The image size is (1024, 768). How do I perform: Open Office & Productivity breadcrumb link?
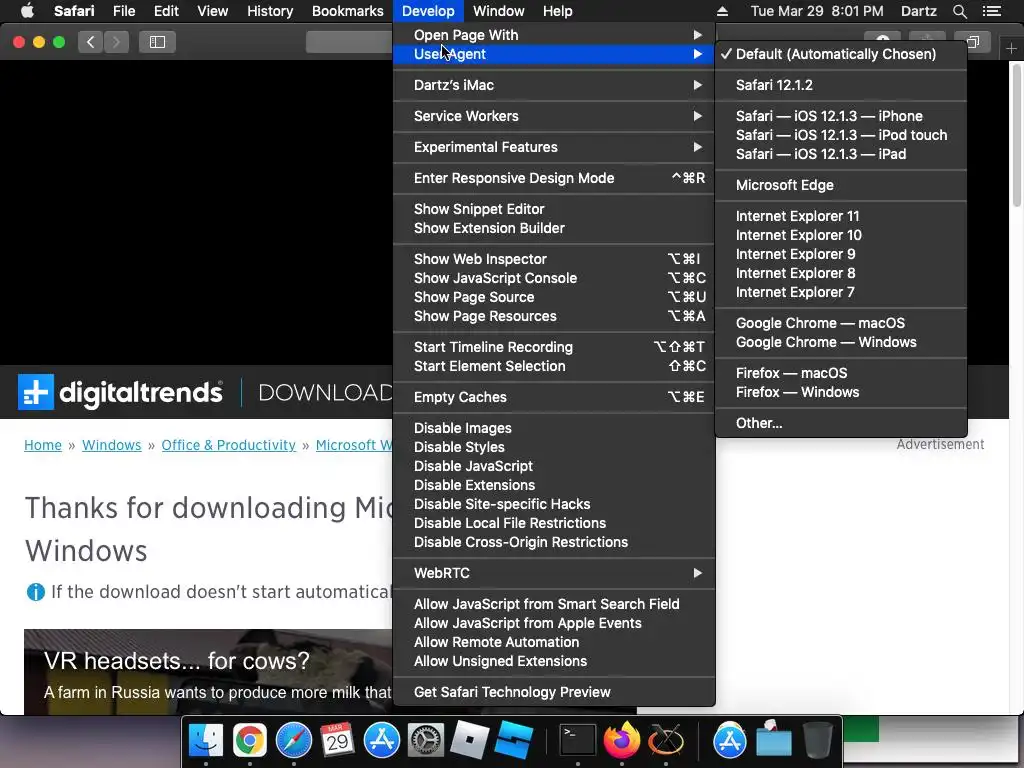(x=229, y=445)
